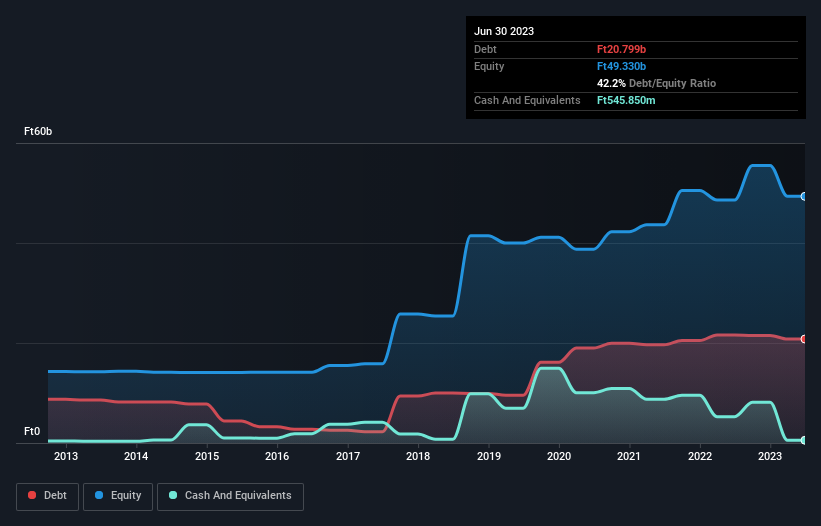Click the Debt row label in tooltip
The width and height of the screenshot is (821, 526).
point(485,49)
